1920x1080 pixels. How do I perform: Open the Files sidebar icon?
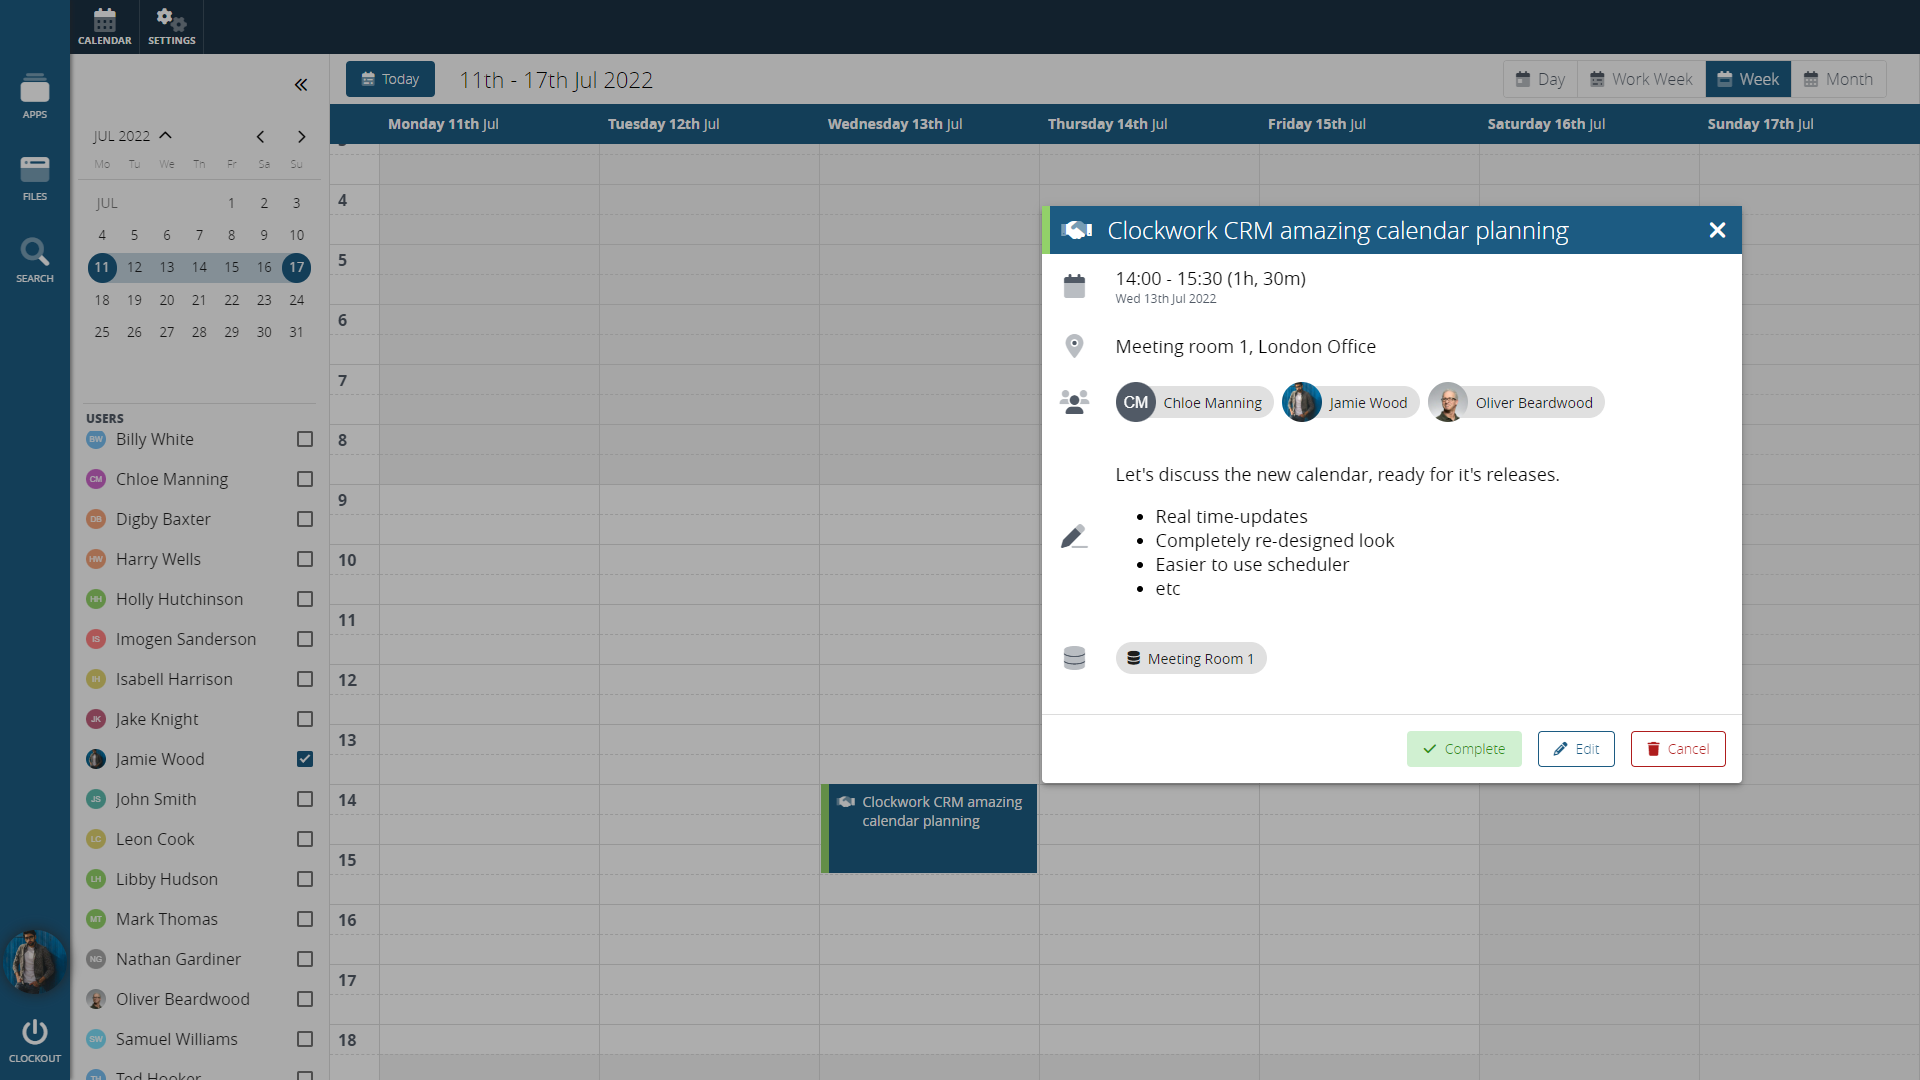point(34,177)
